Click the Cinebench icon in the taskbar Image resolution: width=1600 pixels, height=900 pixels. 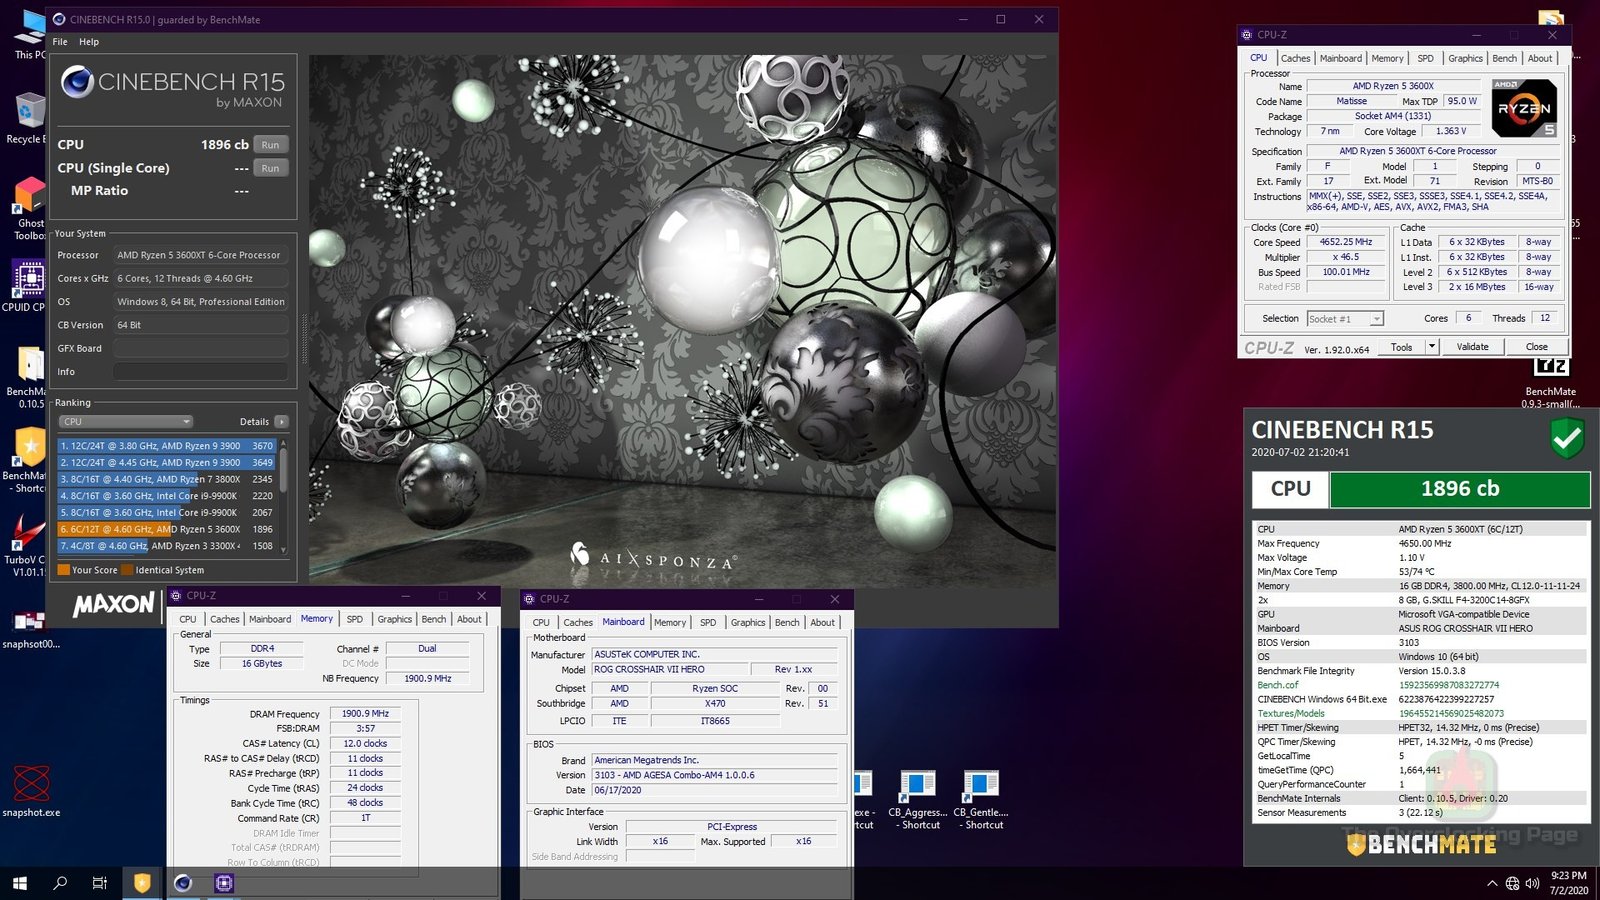coord(183,883)
